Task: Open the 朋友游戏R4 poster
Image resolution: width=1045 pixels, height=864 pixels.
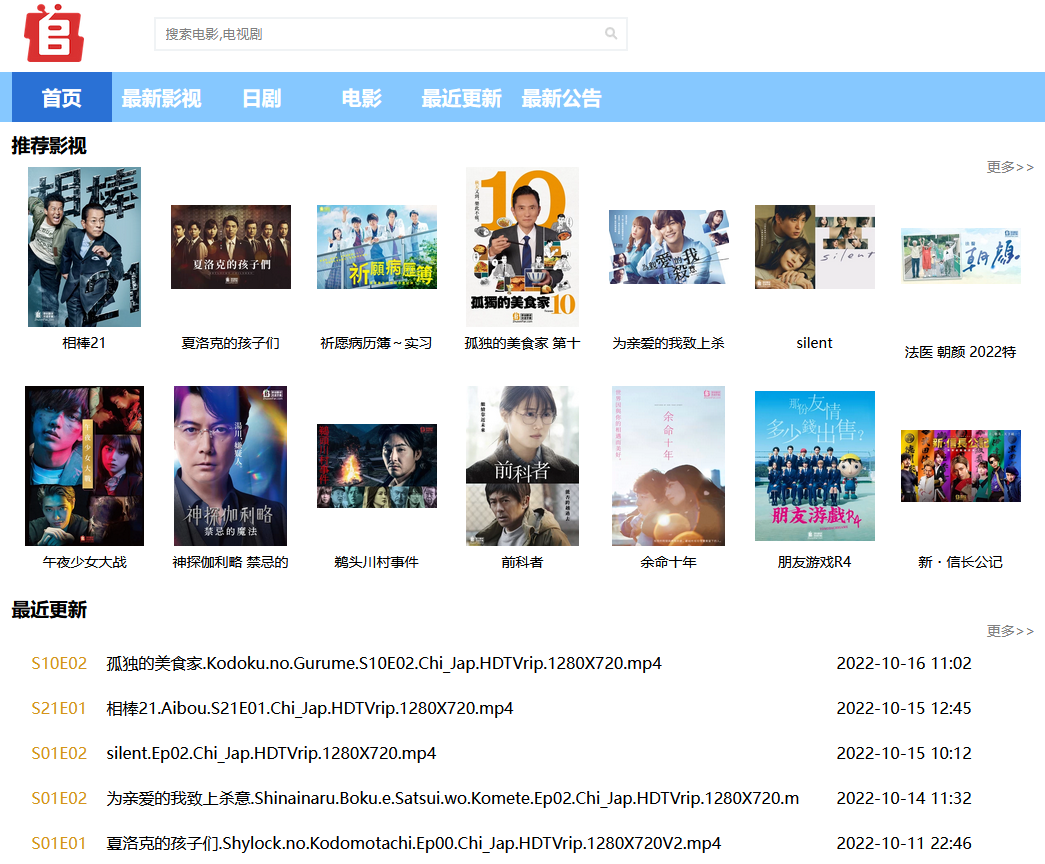Action: pyautogui.click(x=814, y=466)
